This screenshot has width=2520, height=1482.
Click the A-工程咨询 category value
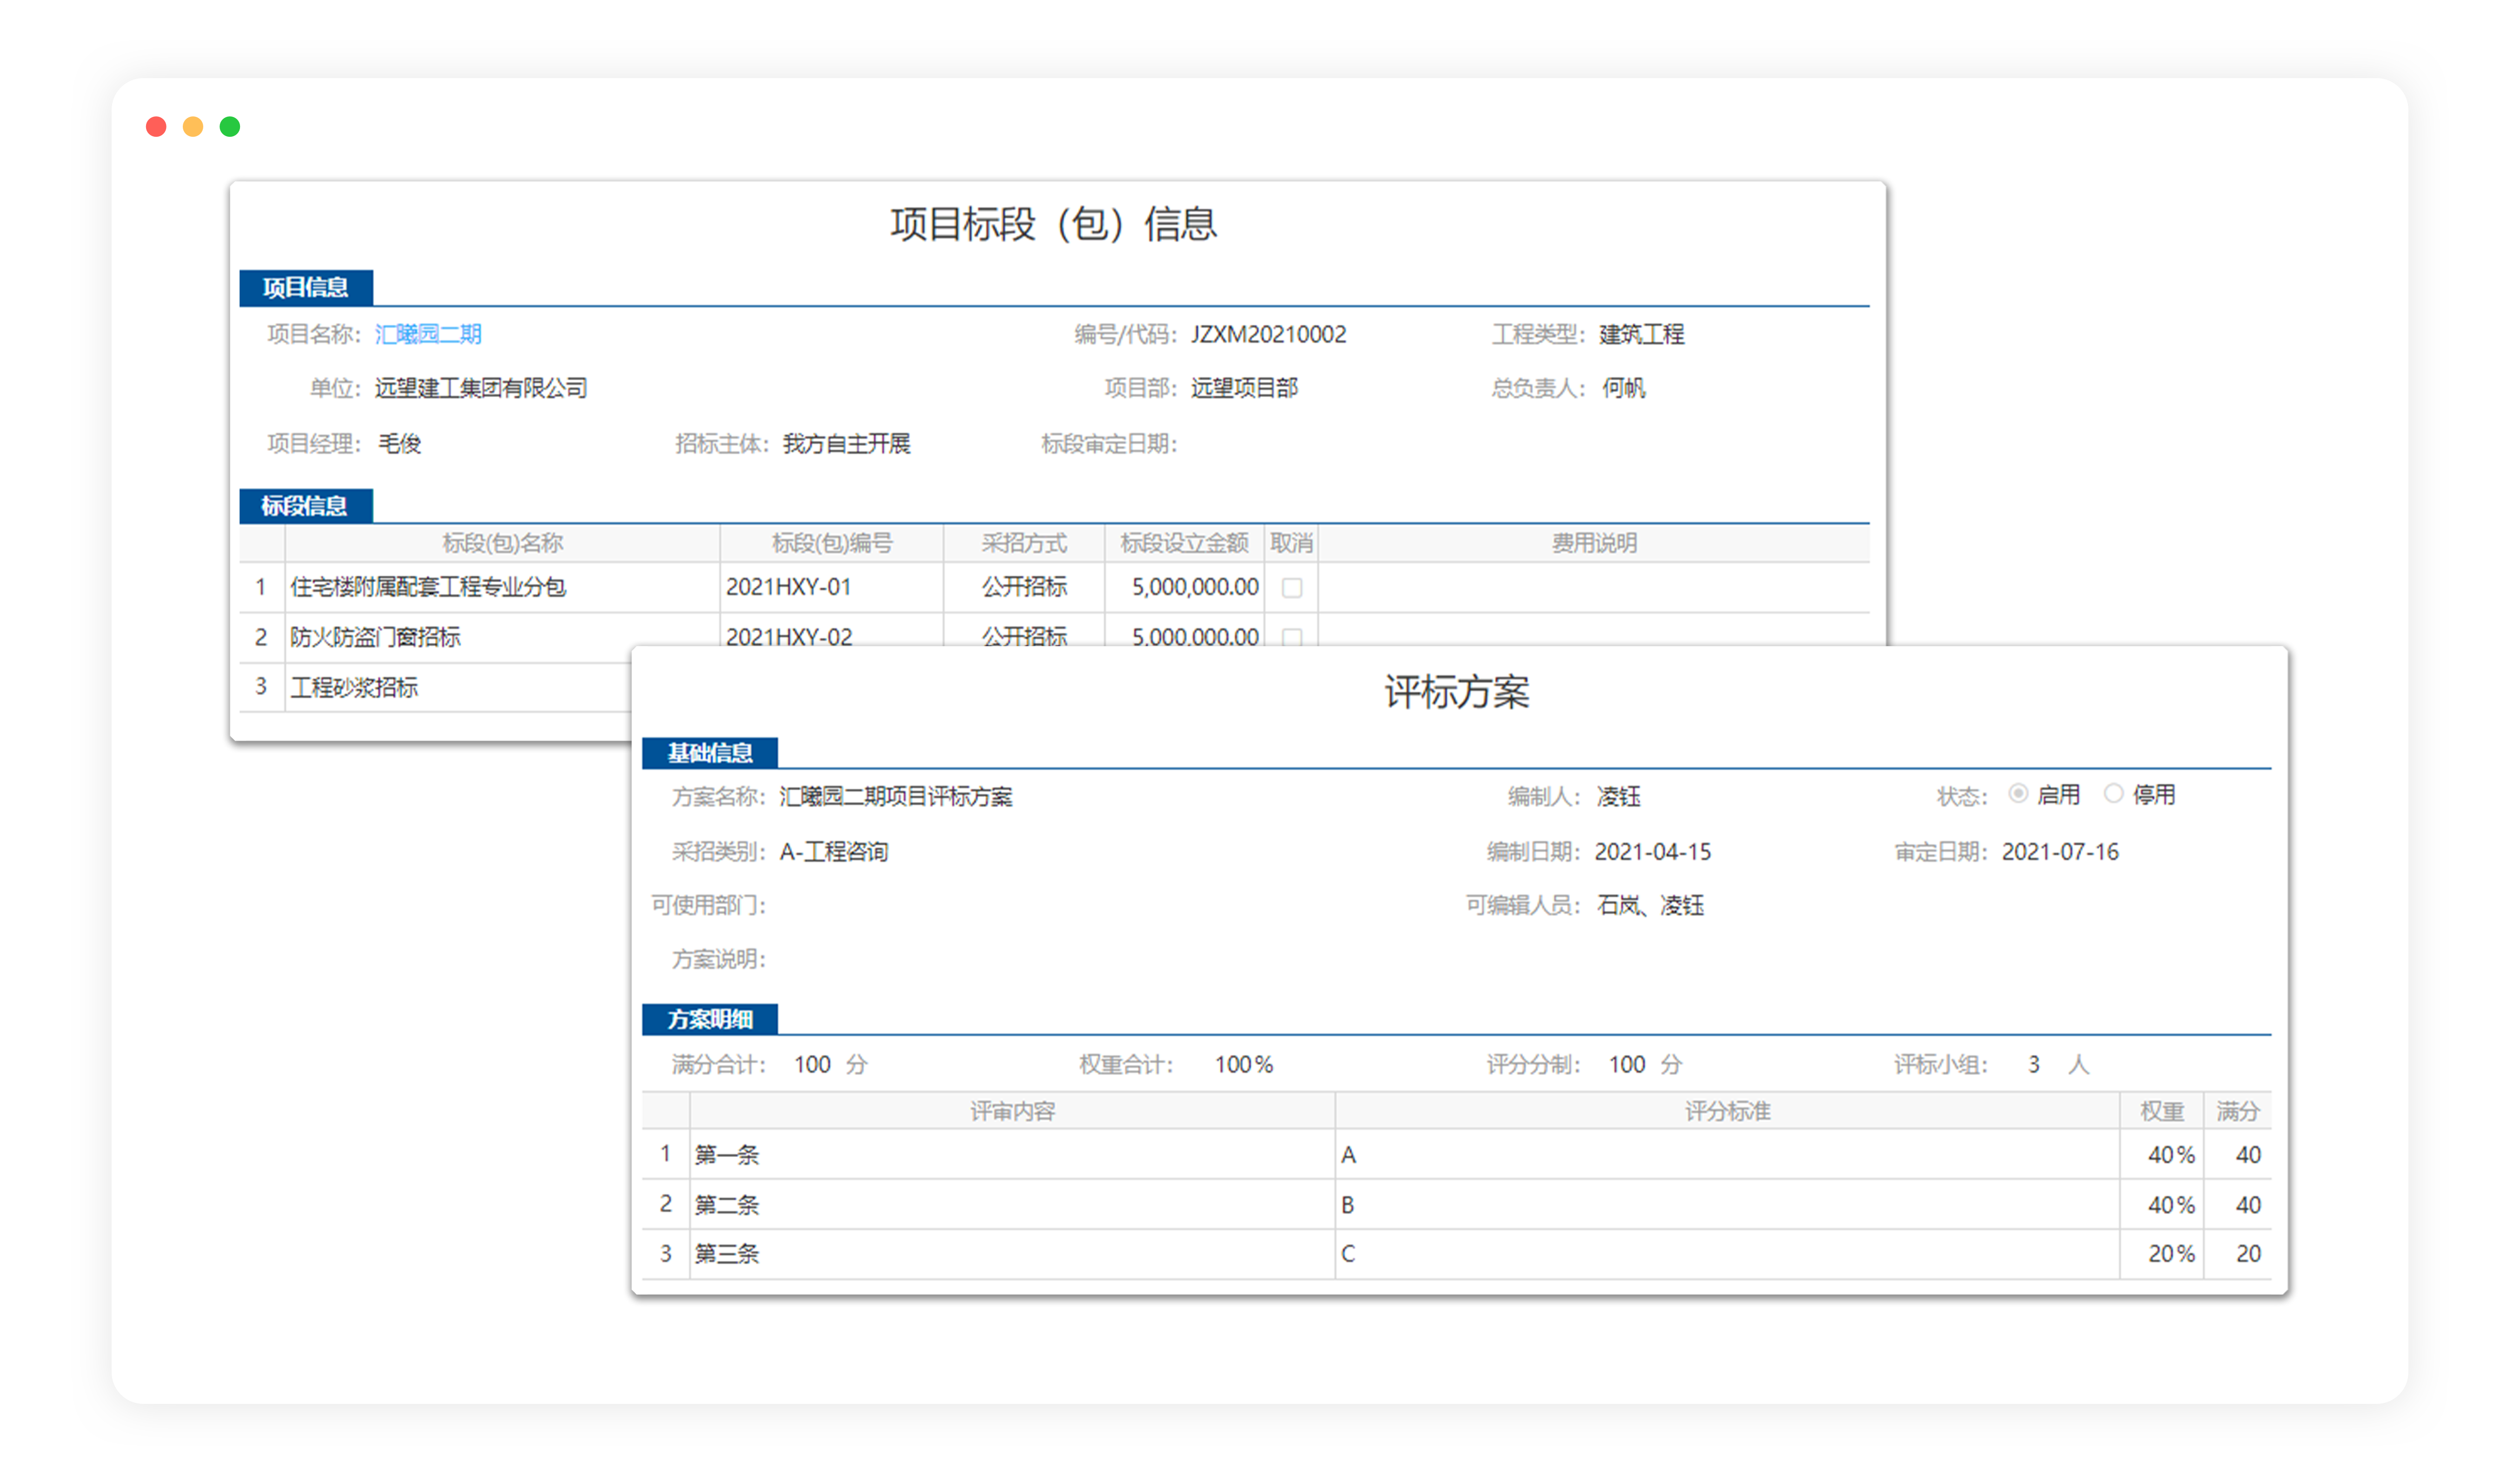[834, 852]
